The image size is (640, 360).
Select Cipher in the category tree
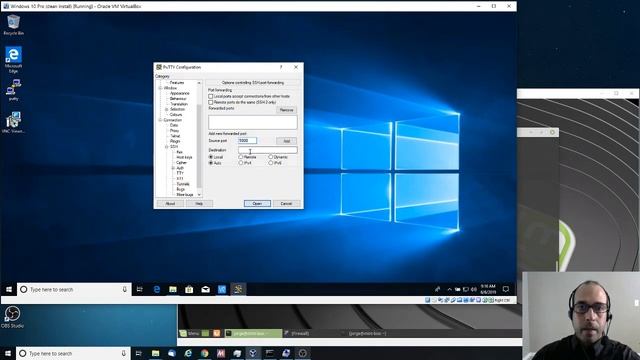tap(182, 162)
